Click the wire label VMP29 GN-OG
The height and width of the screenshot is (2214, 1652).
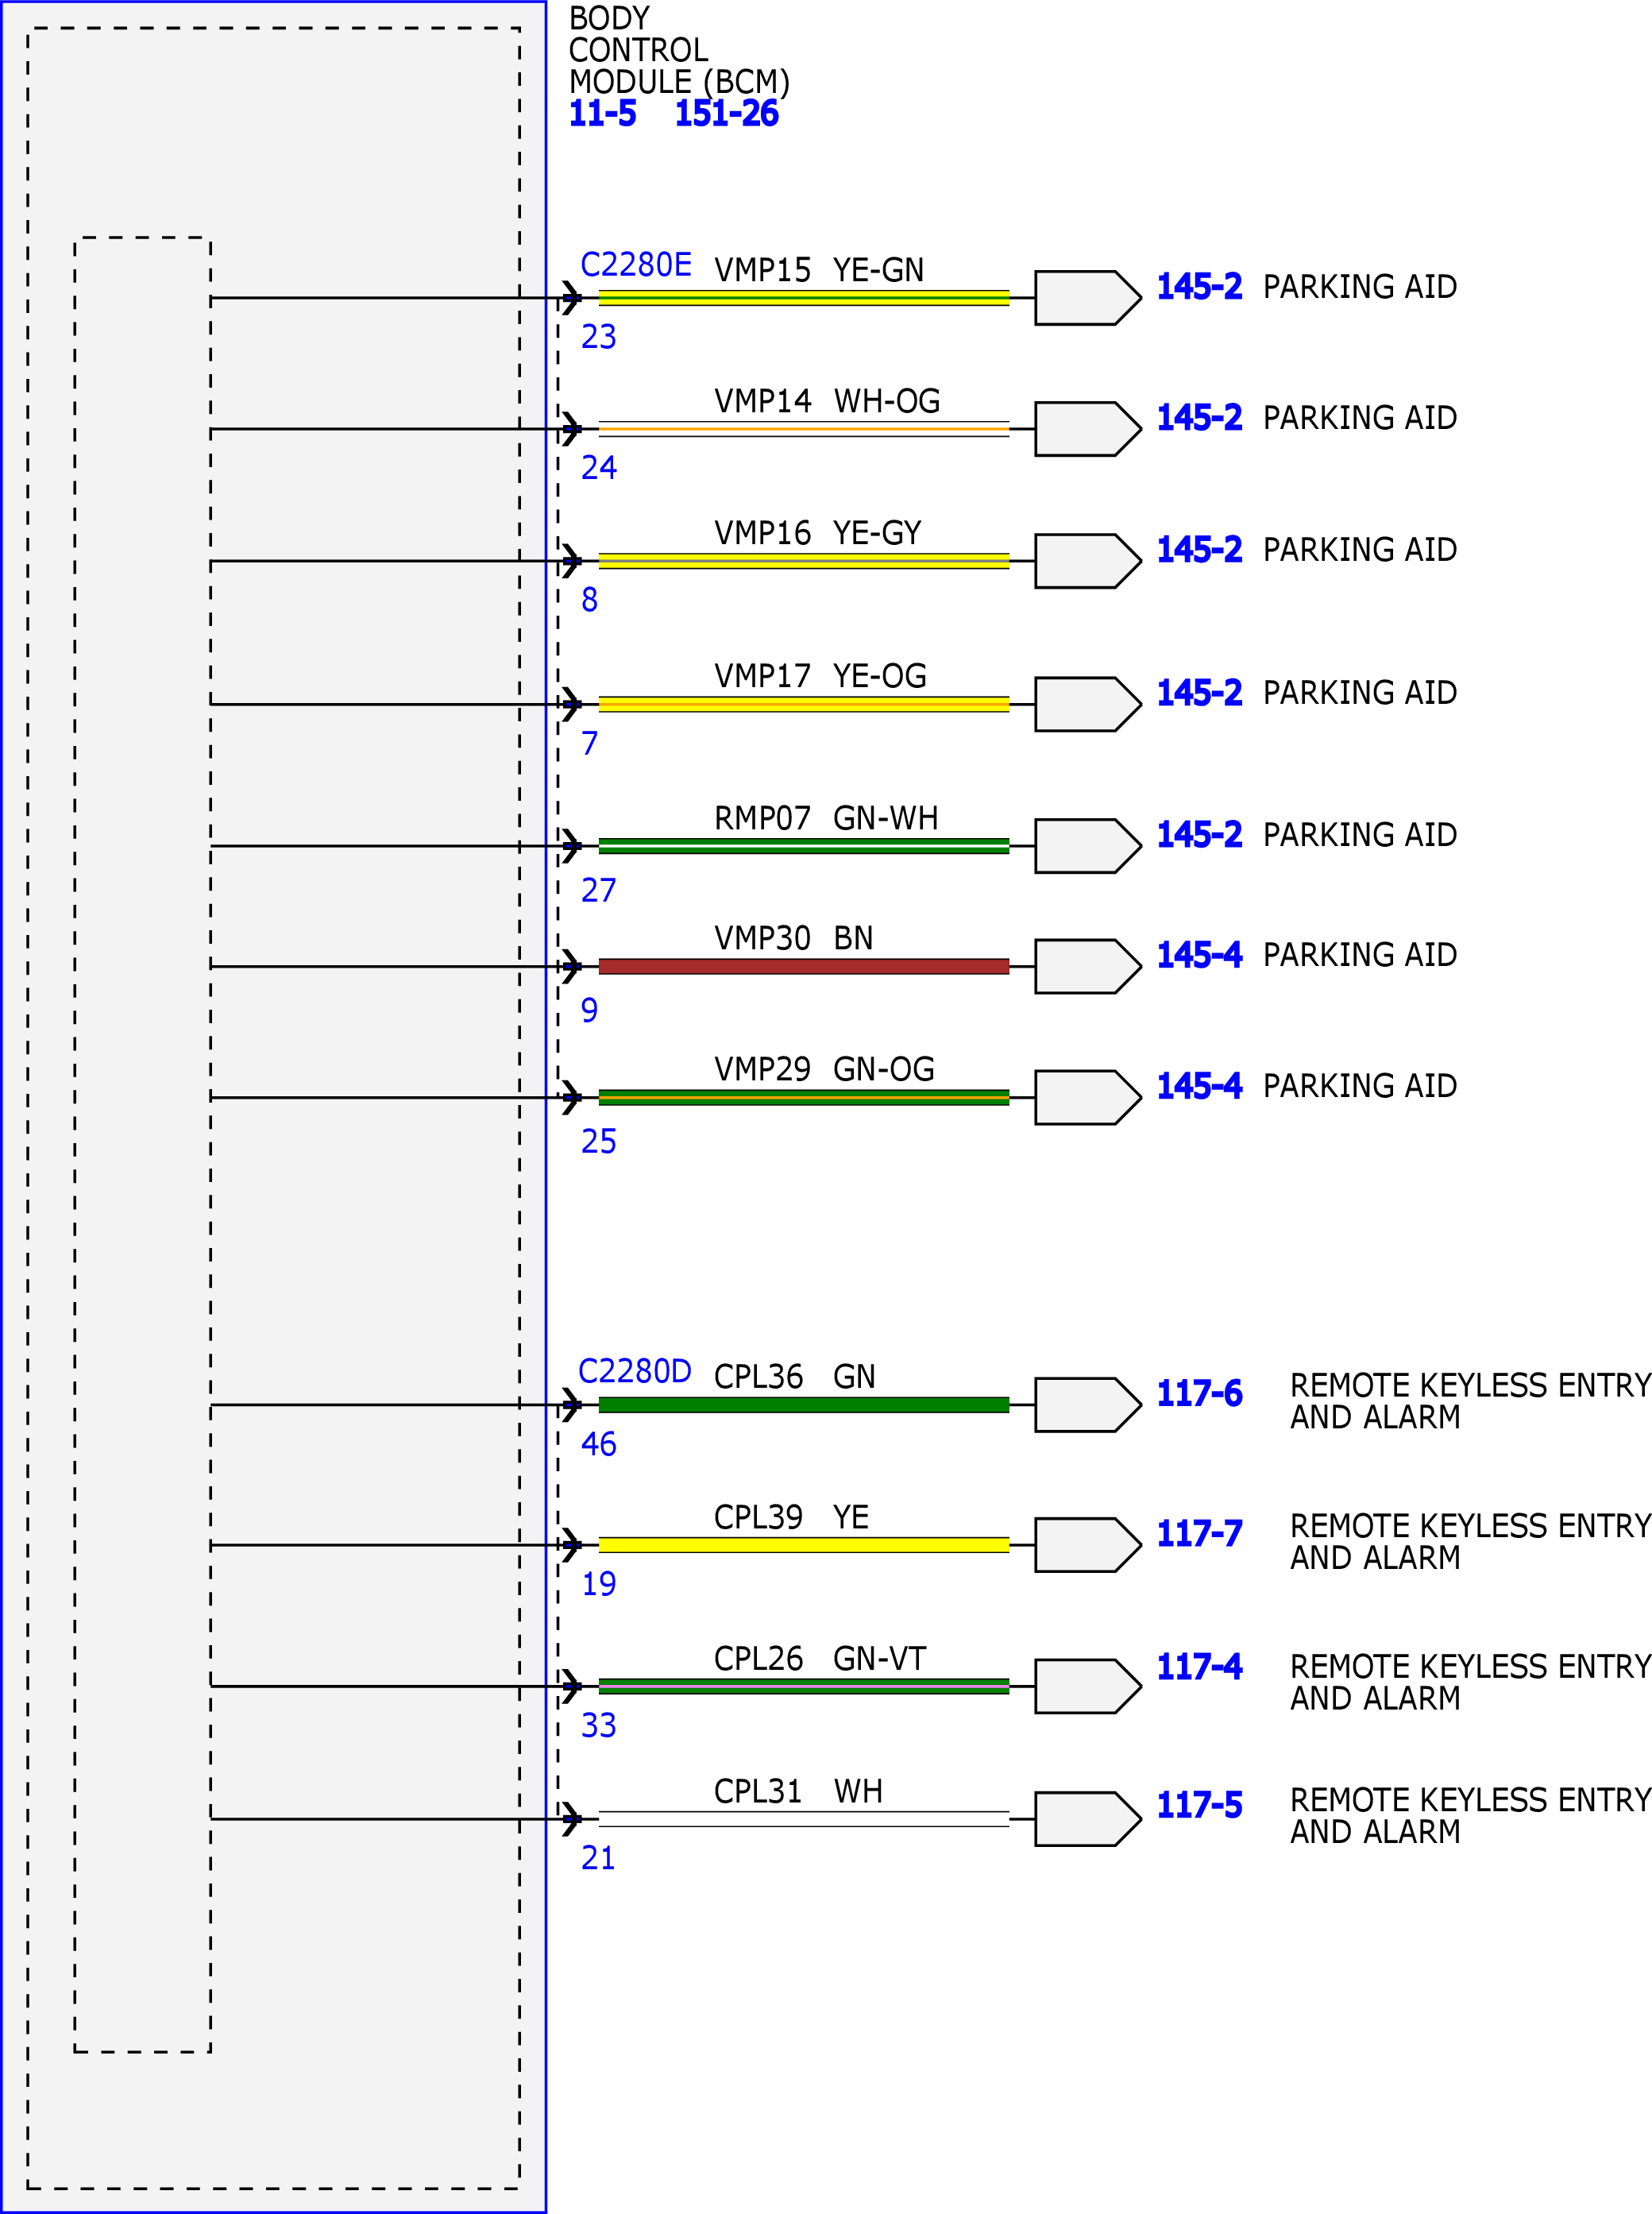click(824, 1070)
